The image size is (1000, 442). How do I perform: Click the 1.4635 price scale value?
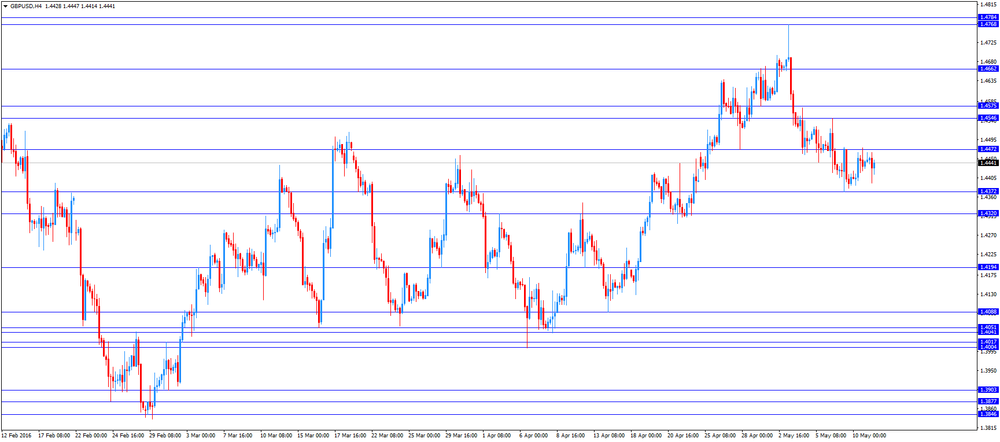(987, 81)
